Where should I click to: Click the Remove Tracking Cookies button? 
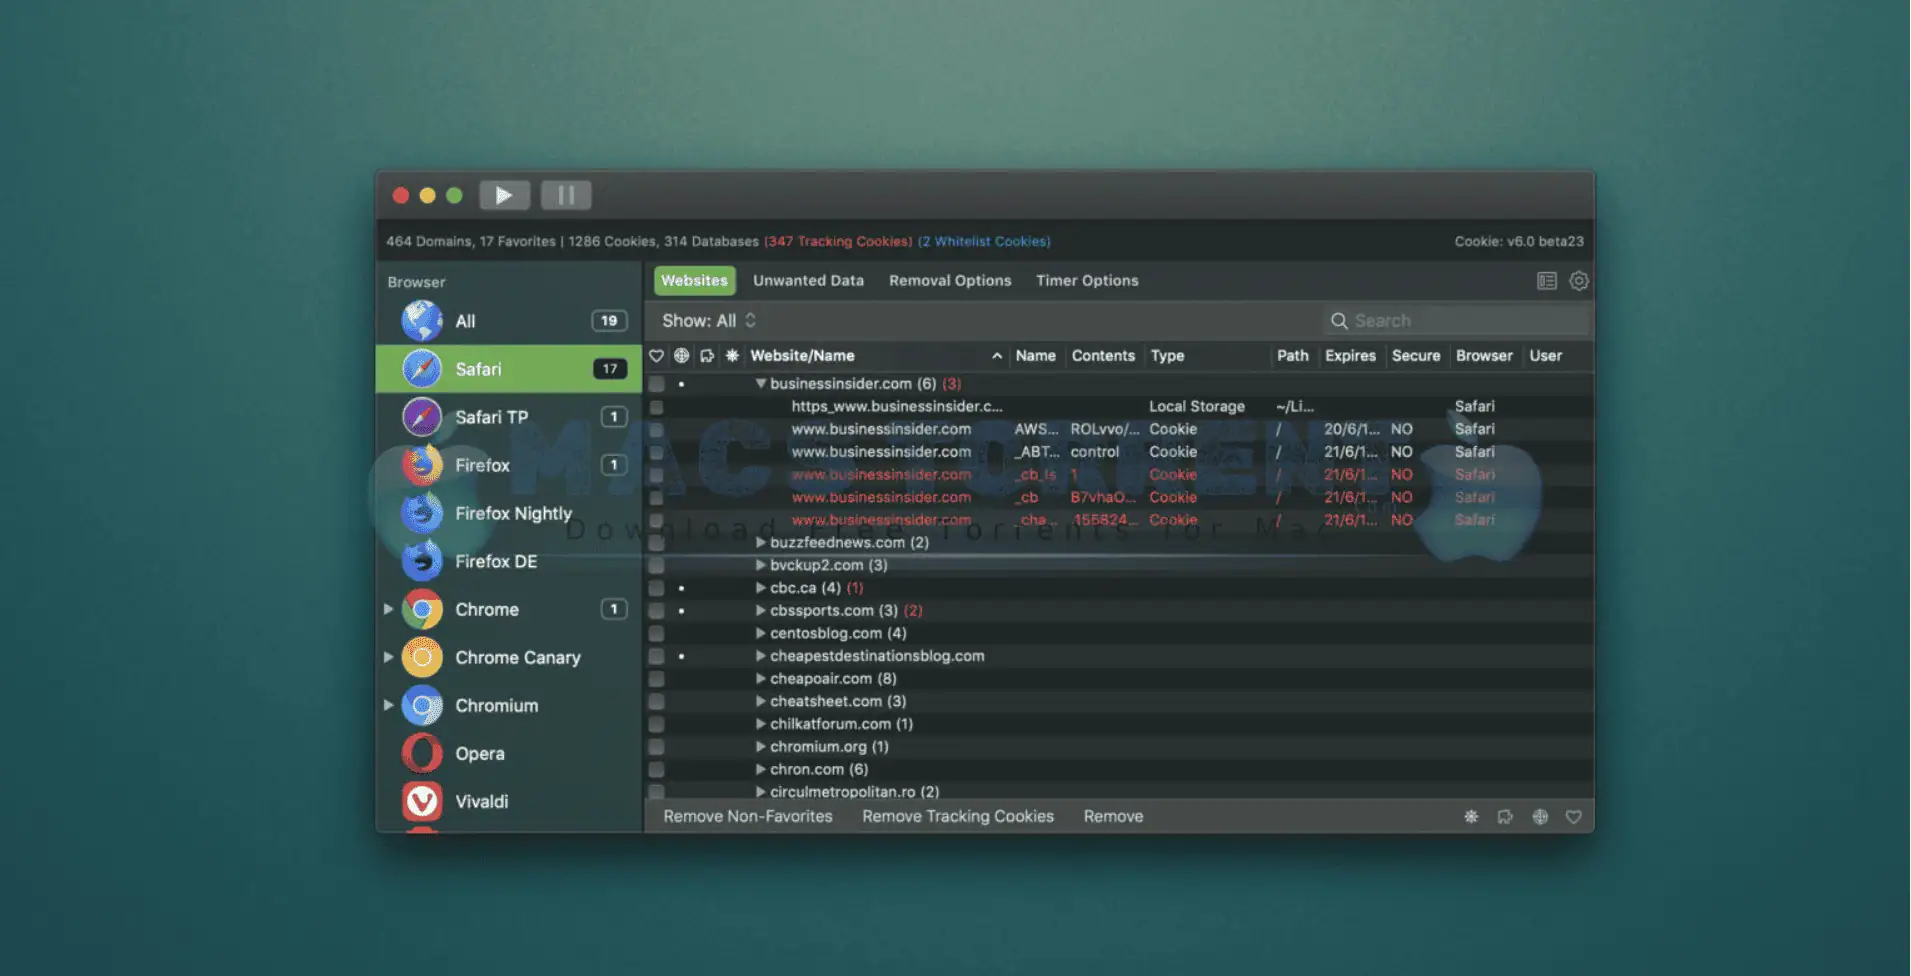[958, 817]
